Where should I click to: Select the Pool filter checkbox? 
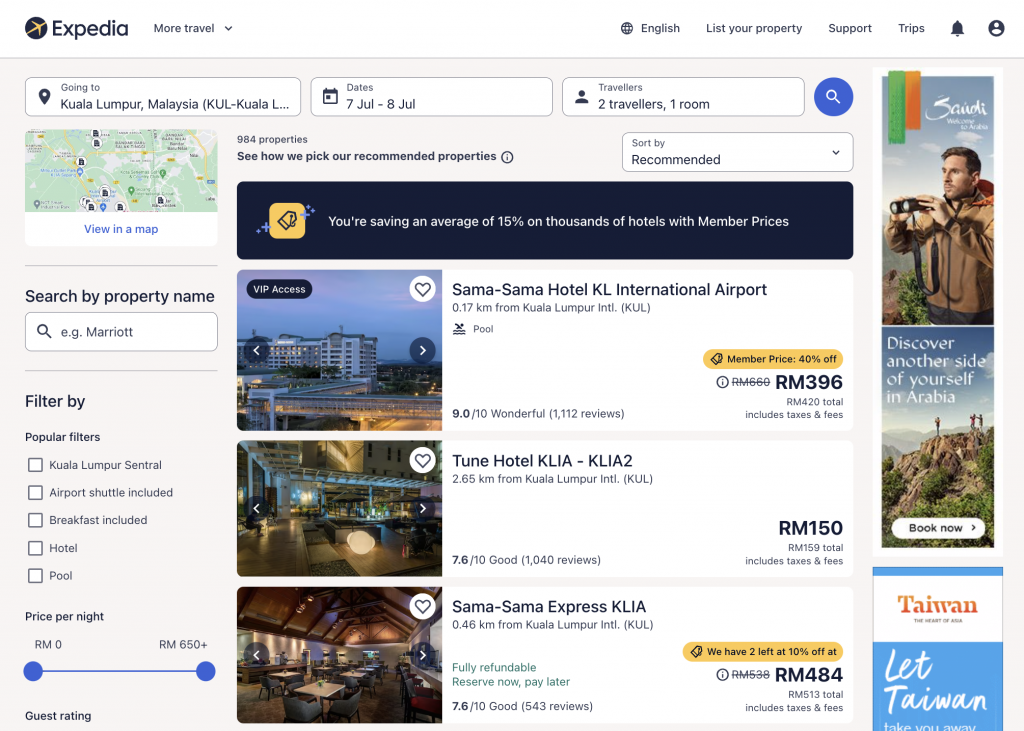[35, 576]
